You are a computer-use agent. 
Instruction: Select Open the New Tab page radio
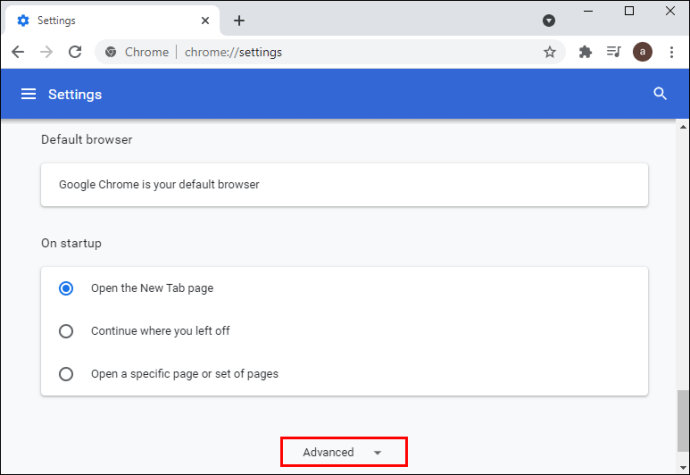(x=66, y=288)
